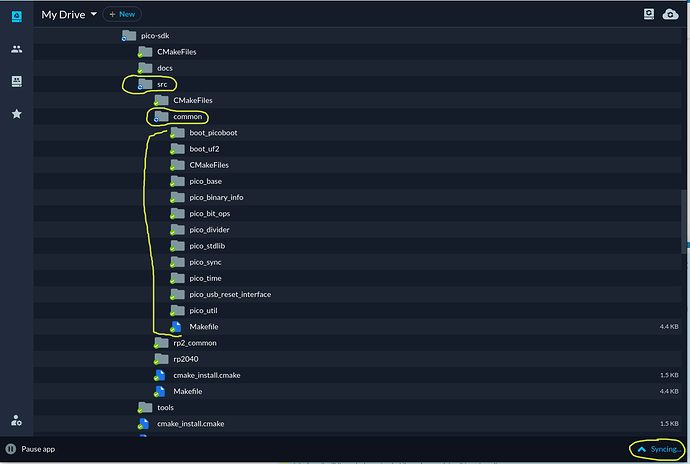Select the pico_time name

pos(205,278)
